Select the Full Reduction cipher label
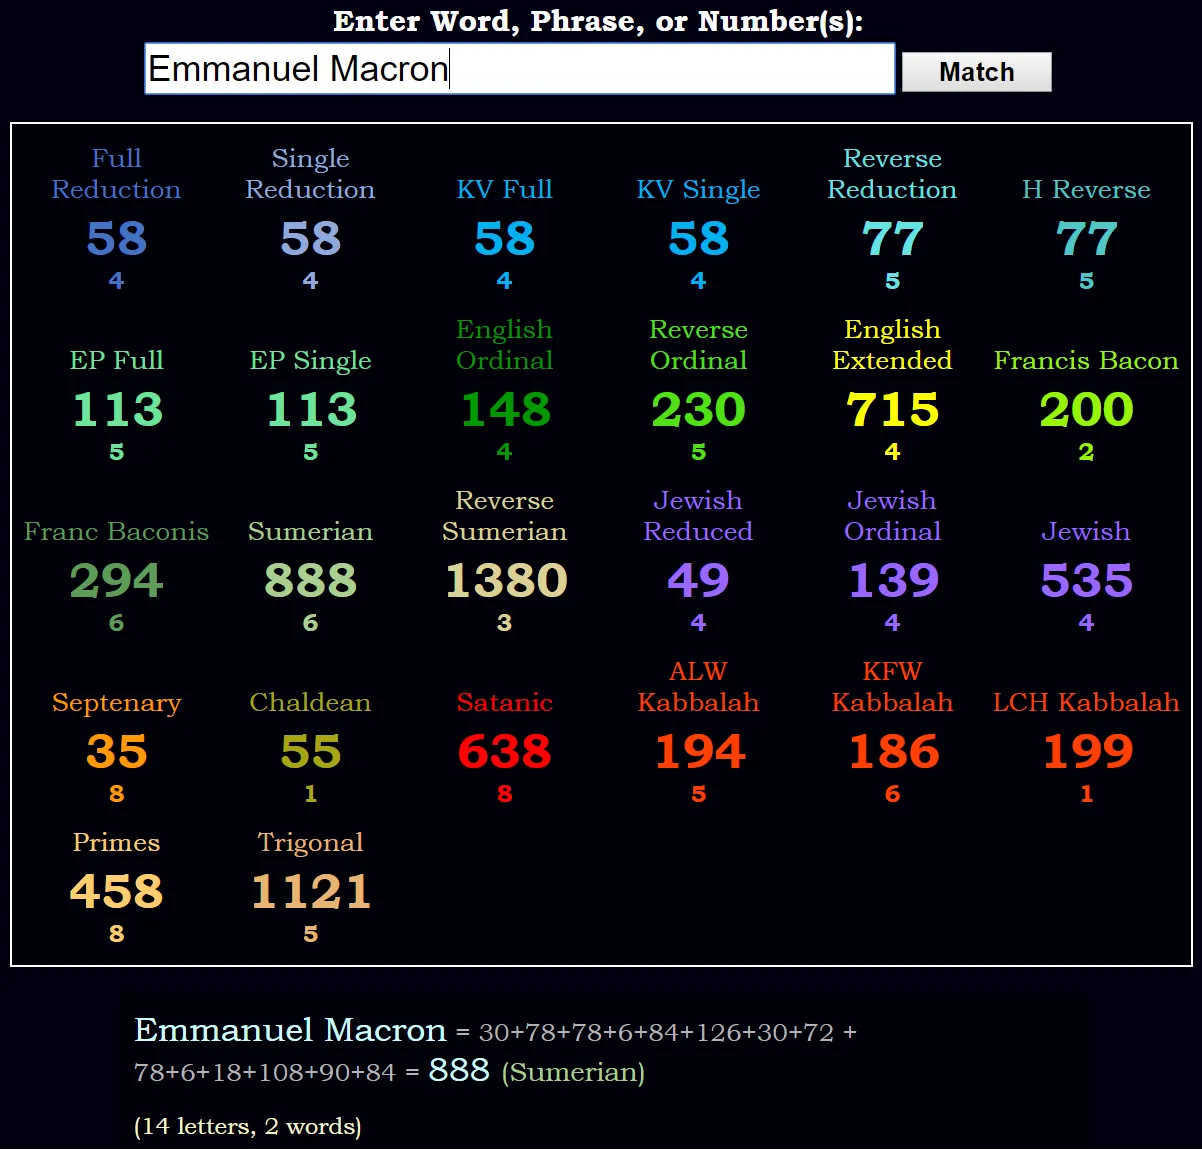The width and height of the screenshot is (1202, 1150). point(116,174)
